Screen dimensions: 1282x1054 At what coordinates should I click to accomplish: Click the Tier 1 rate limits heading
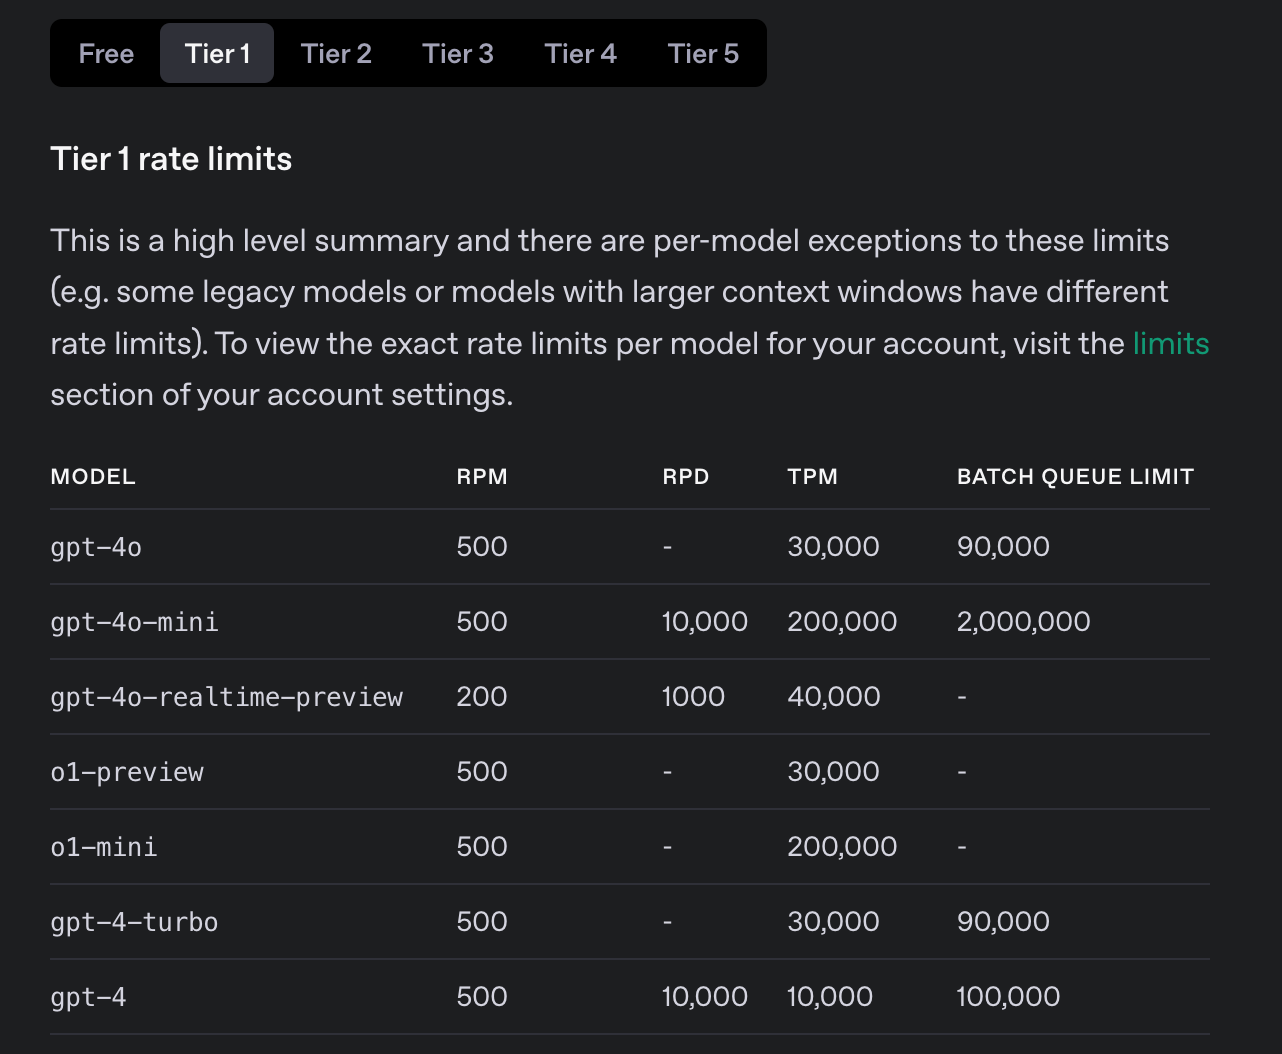coord(171,159)
